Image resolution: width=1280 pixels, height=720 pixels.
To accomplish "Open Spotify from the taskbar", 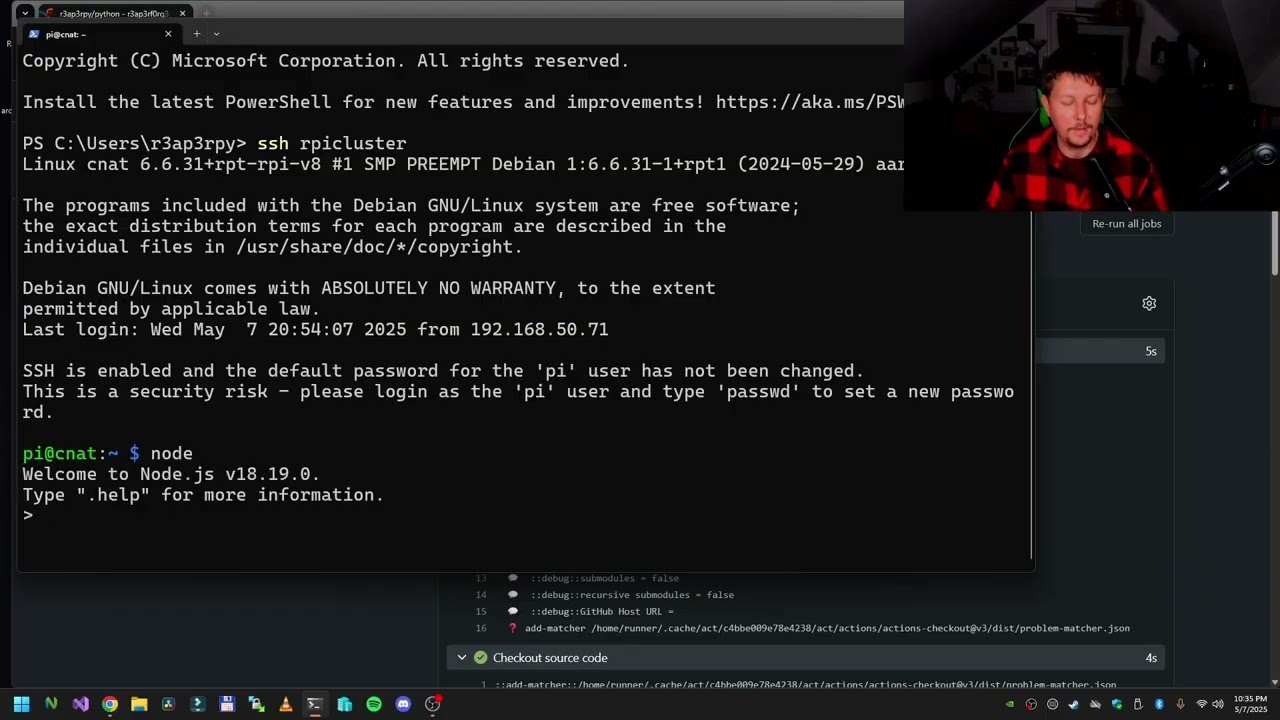I will click(x=374, y=704).
